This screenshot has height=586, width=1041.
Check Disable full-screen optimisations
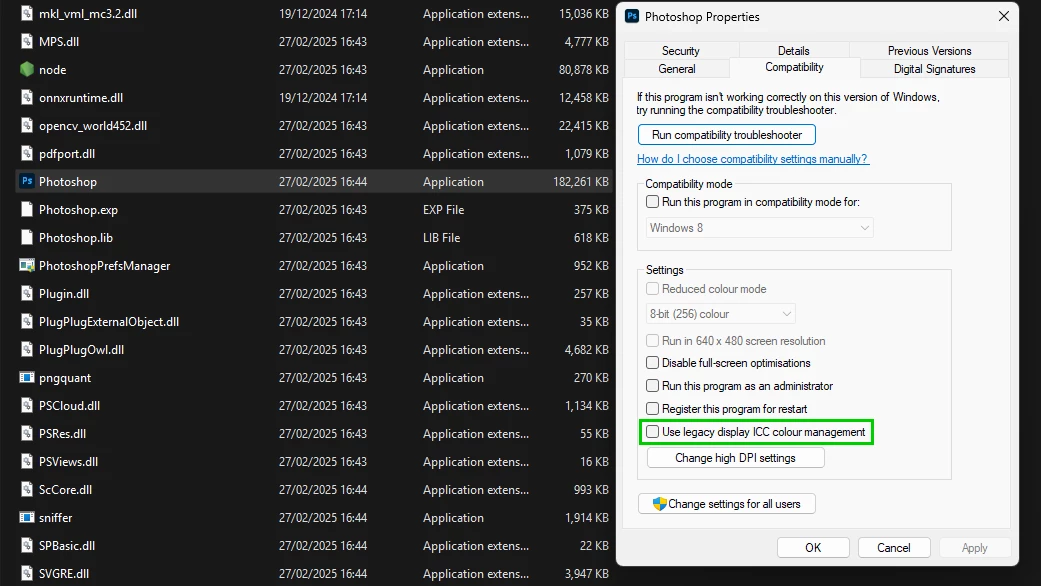coord(653,363)
